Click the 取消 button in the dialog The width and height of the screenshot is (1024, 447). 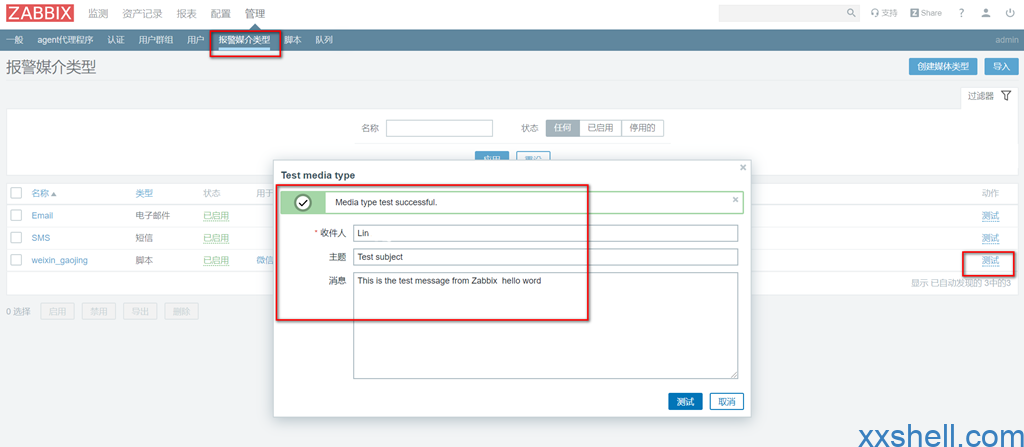click(x=727, y=402)
